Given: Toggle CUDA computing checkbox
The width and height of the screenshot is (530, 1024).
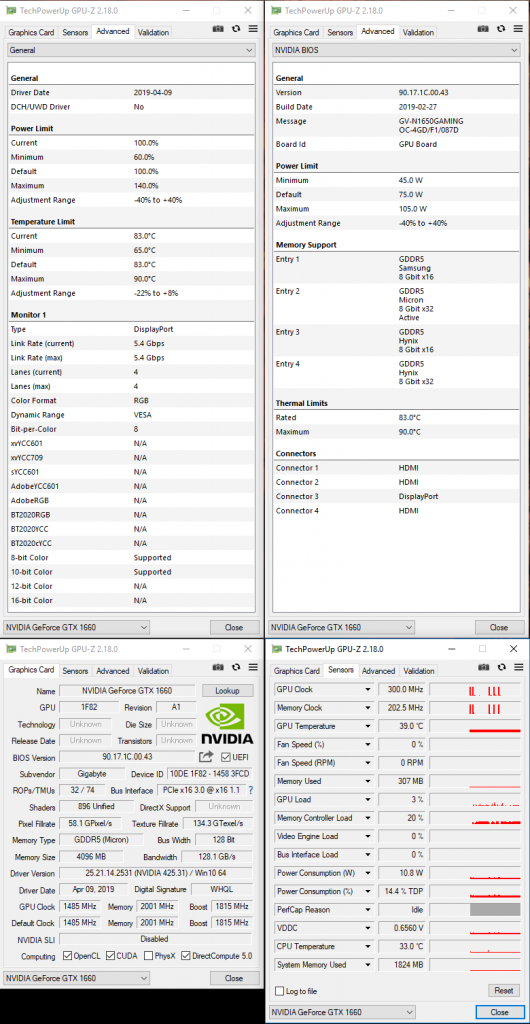Looking at the screenshot, I should click(110, 955).
